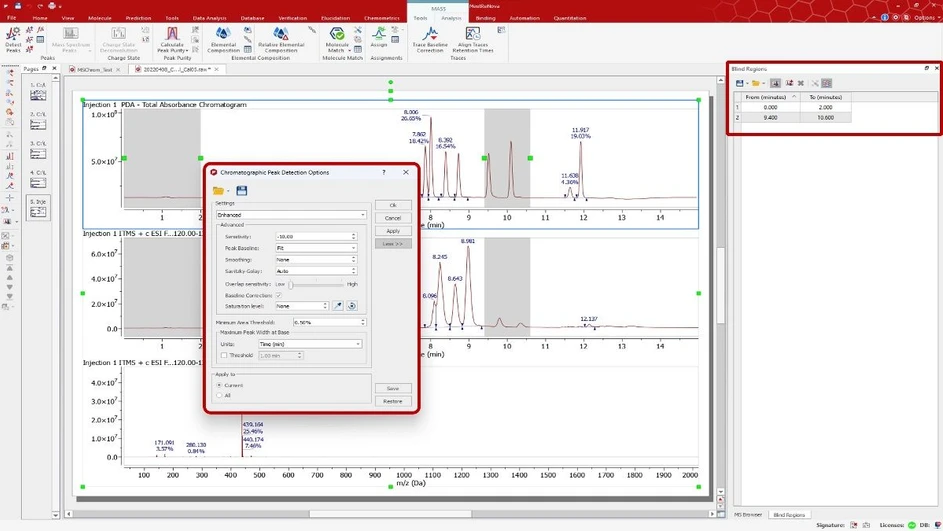Click the Save button in the dialog
This screenshot has width=943, height=531.
(x=393, y=388)
